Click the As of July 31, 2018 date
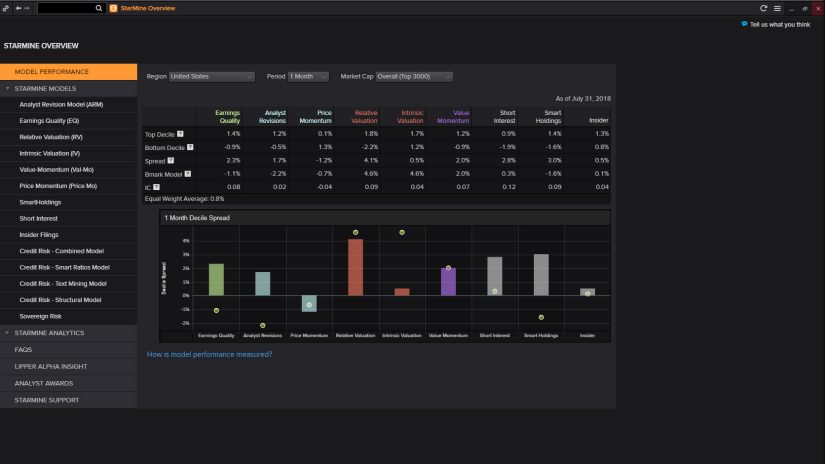 coord(583,99)
